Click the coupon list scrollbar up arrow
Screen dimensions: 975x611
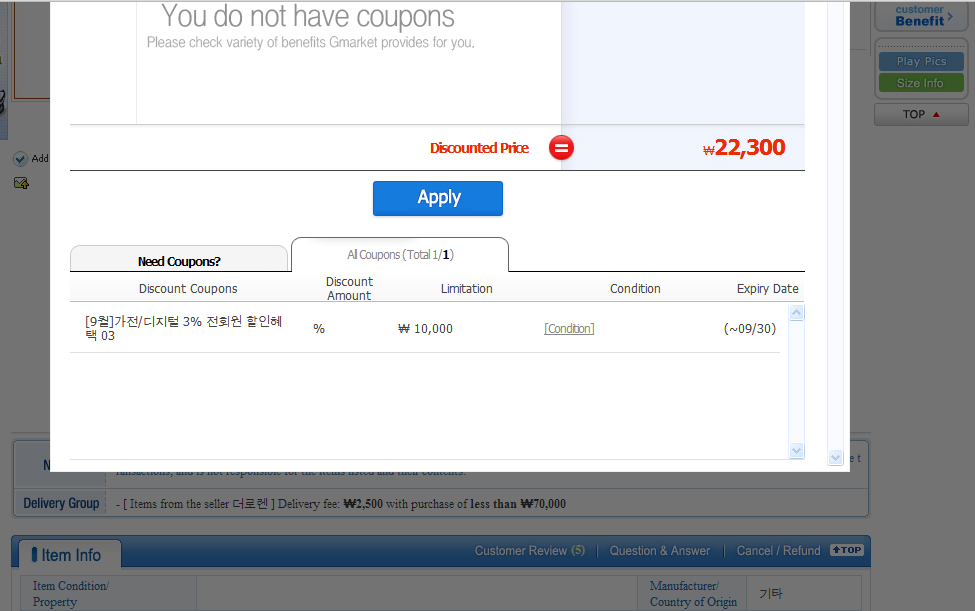click(797, 313)
